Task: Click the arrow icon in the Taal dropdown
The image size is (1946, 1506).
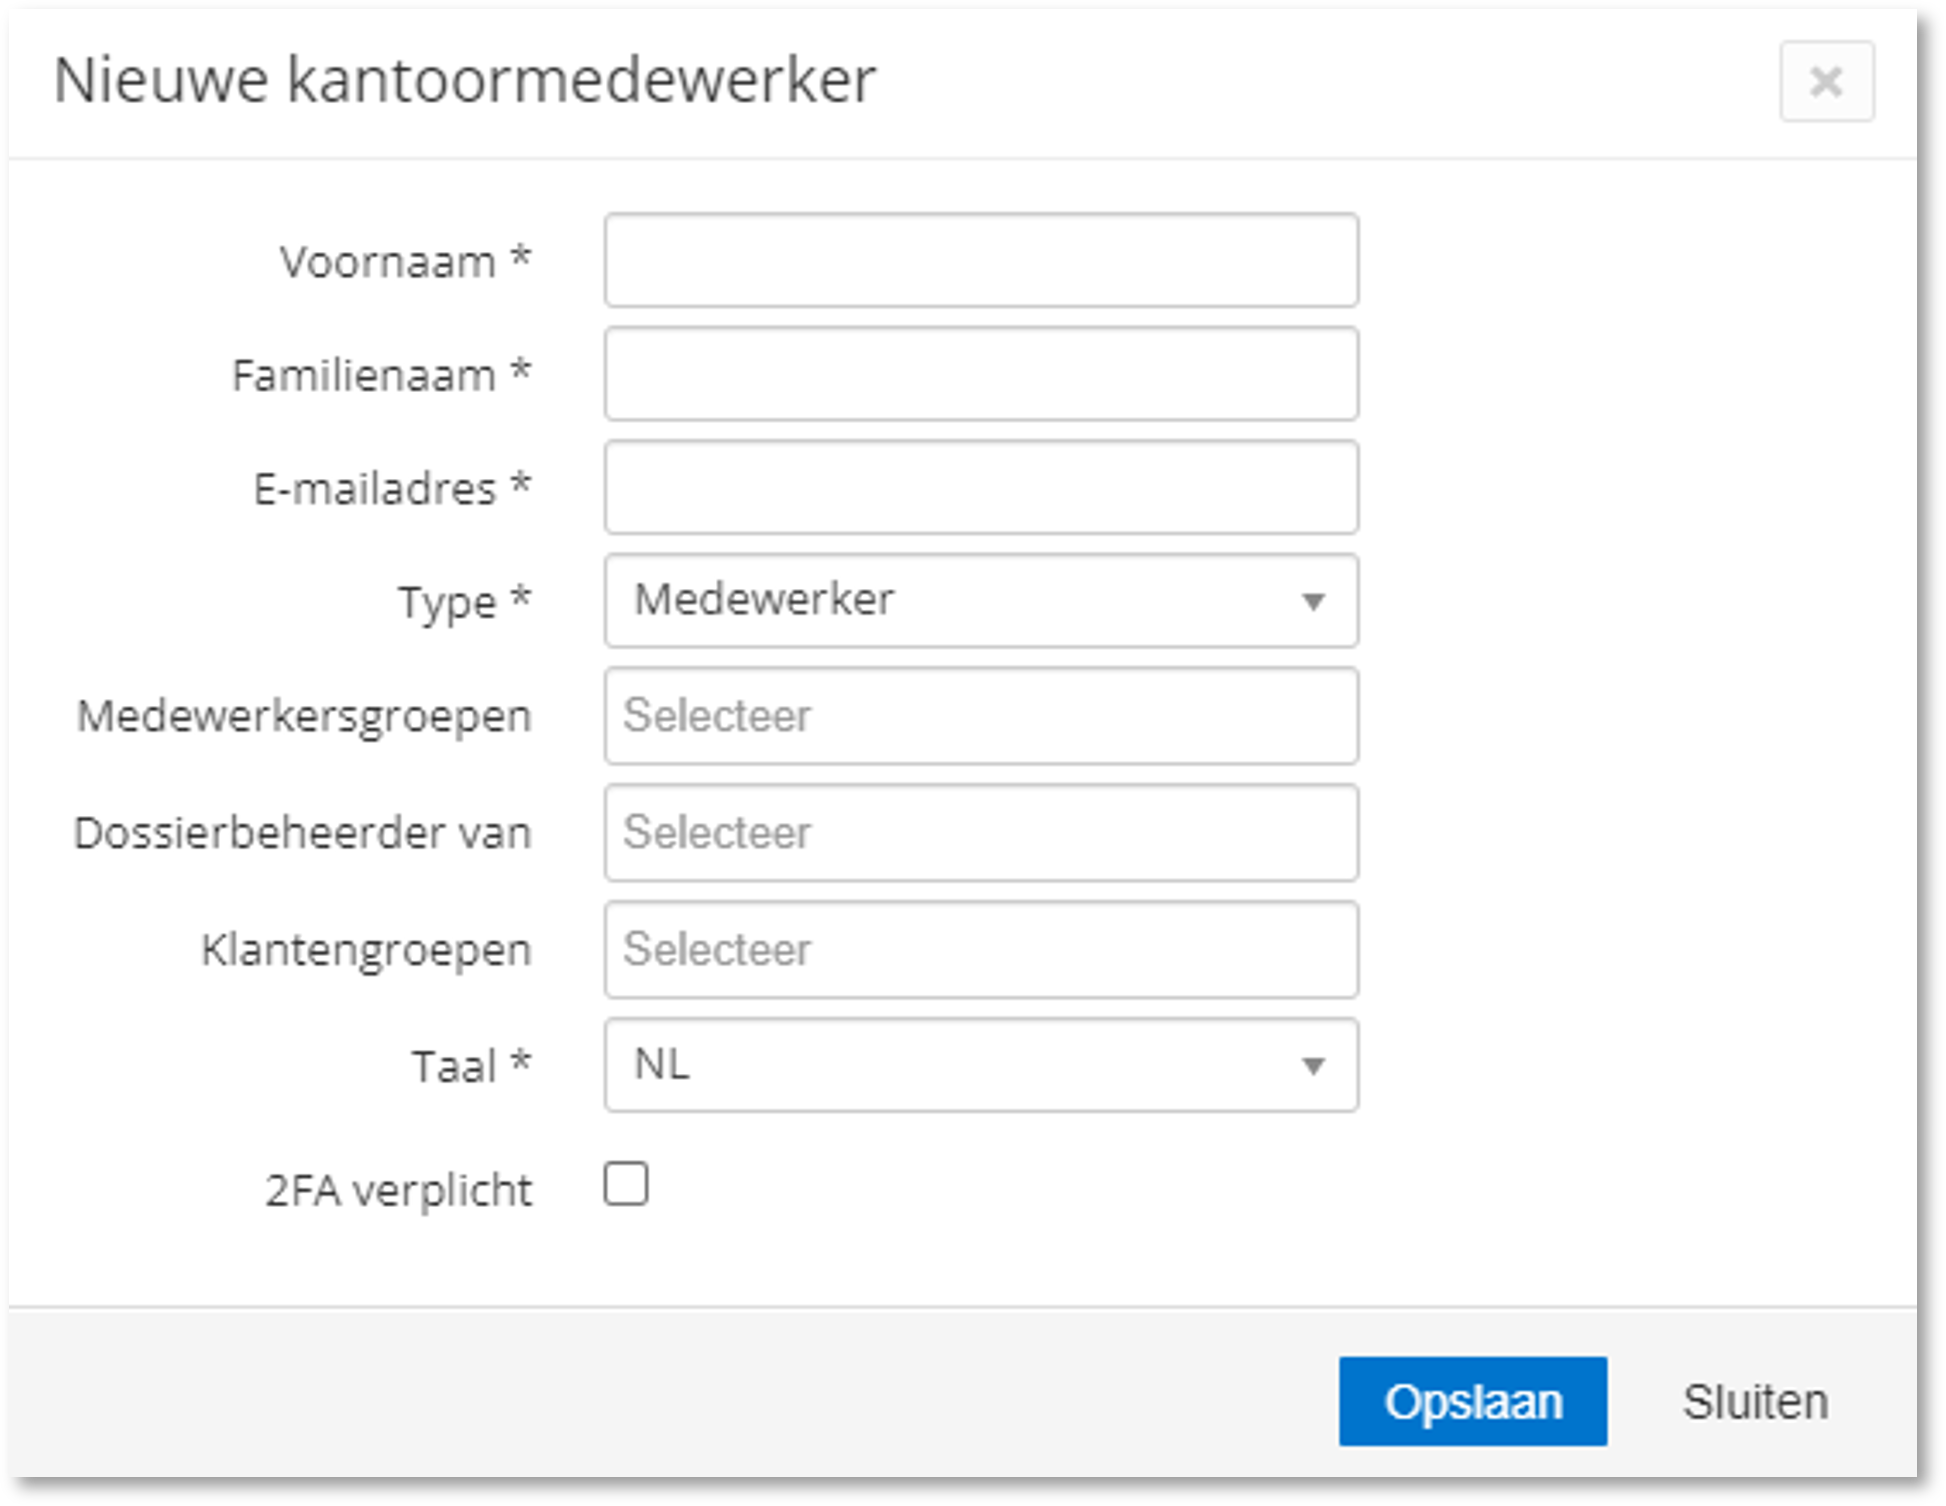Action: click(1313, 1066)
